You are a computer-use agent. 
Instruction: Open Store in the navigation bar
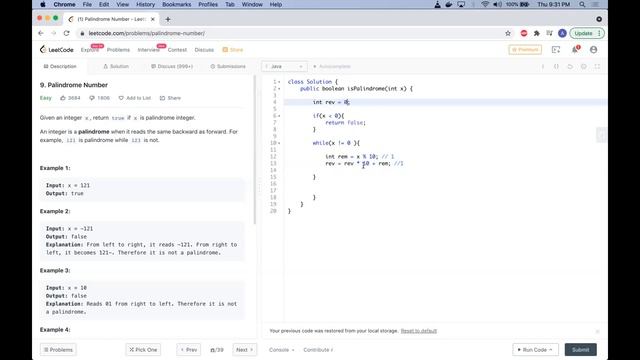coord(233,50)
